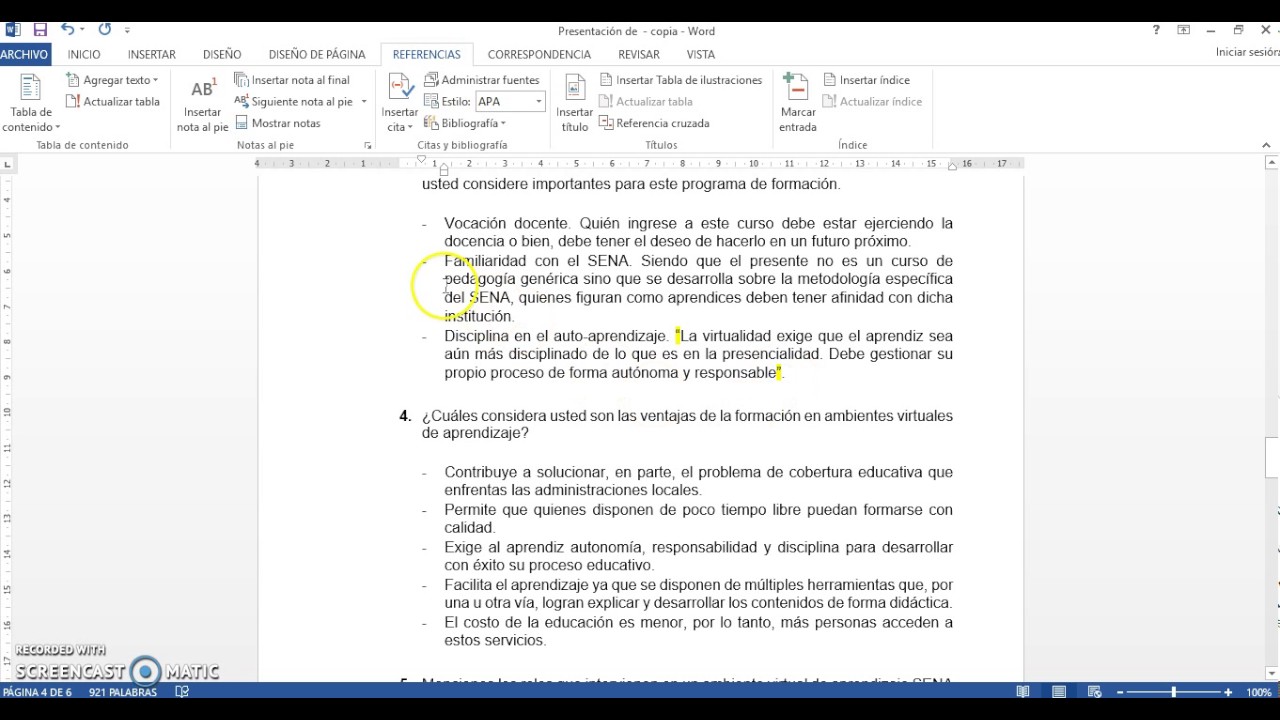Open Ribbon Display Options icon

coord(1184,30)
